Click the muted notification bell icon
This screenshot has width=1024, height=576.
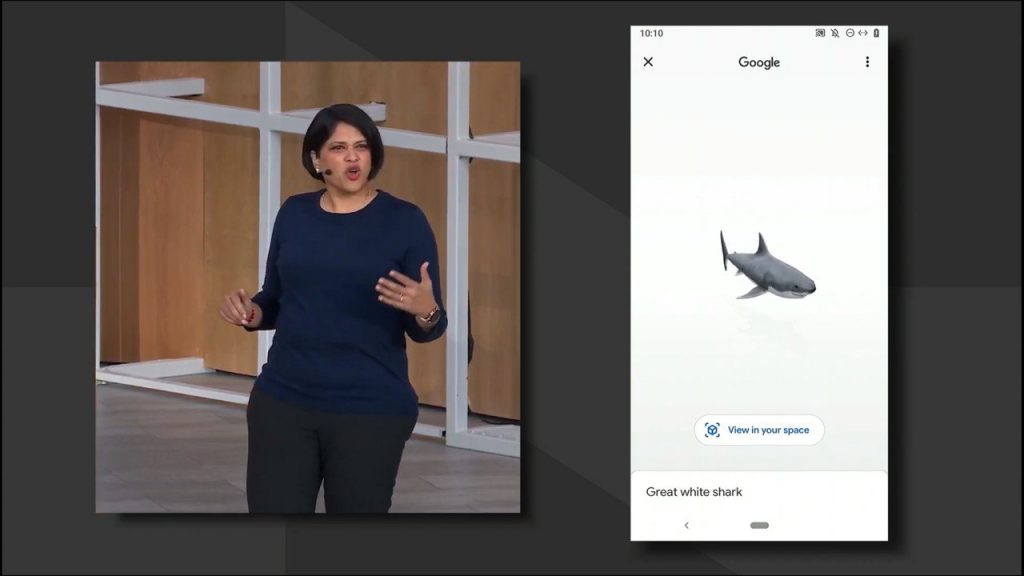tap(835, 33)
